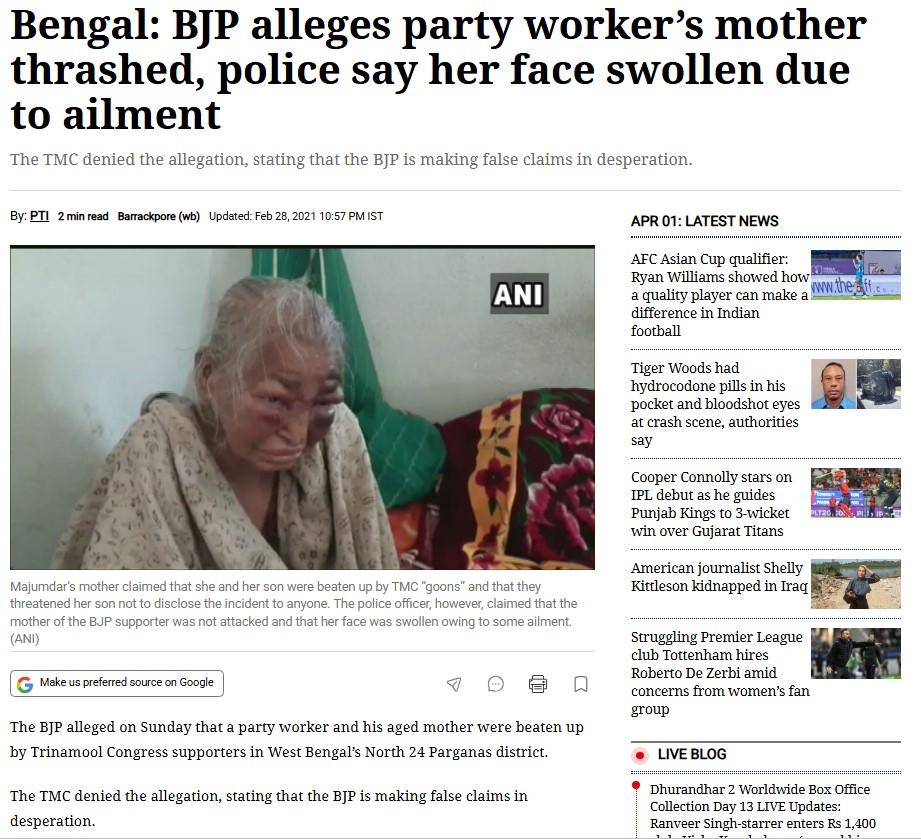921x839 pixels.
Task: Click the Tiger Woods story thumbnail
Action: [x=856, y=384]
